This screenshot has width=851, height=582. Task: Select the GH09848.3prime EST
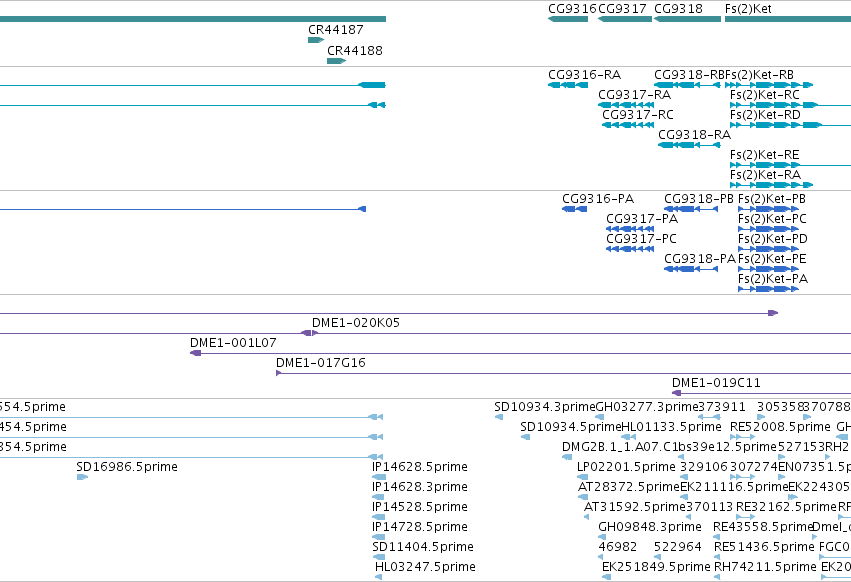(601, 537)
